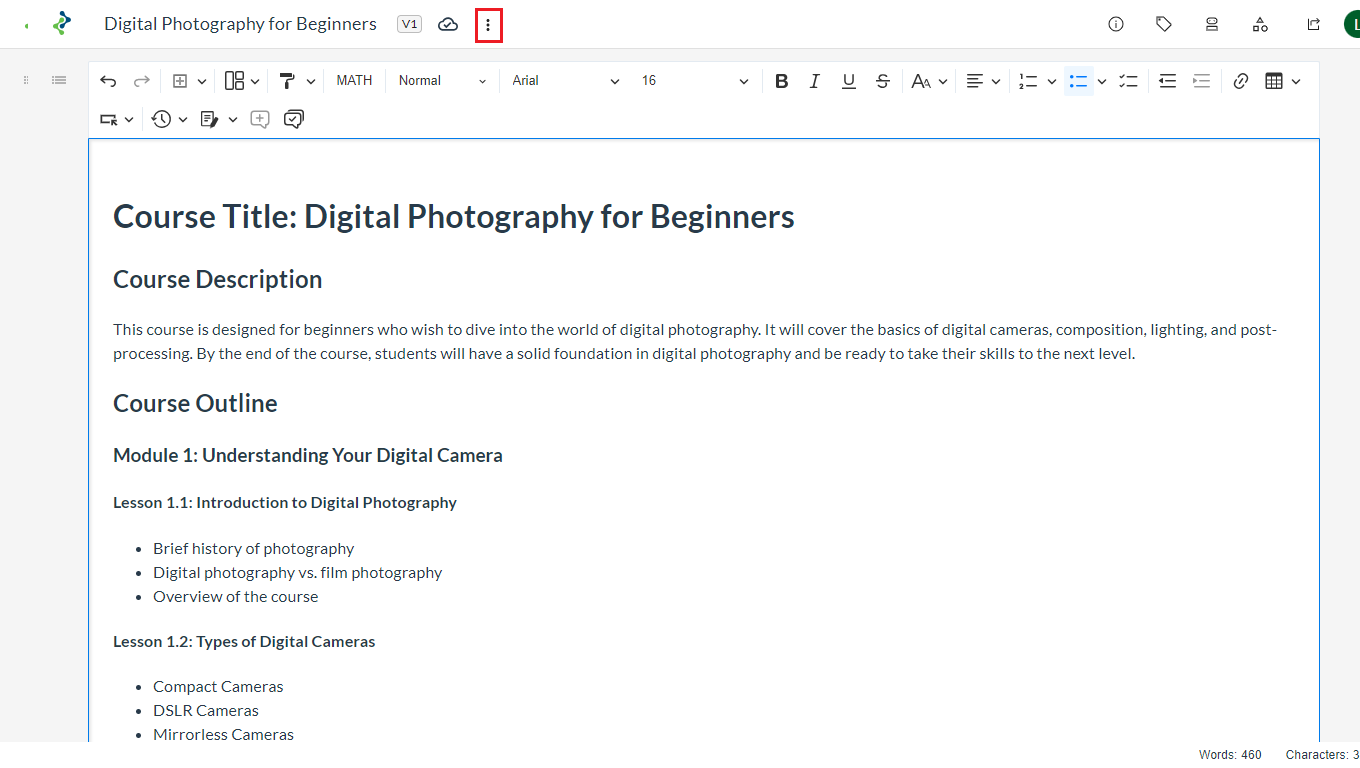Open the MATH equation editor
Viewport: 1360px width, 768px height.
pos(354,81)
